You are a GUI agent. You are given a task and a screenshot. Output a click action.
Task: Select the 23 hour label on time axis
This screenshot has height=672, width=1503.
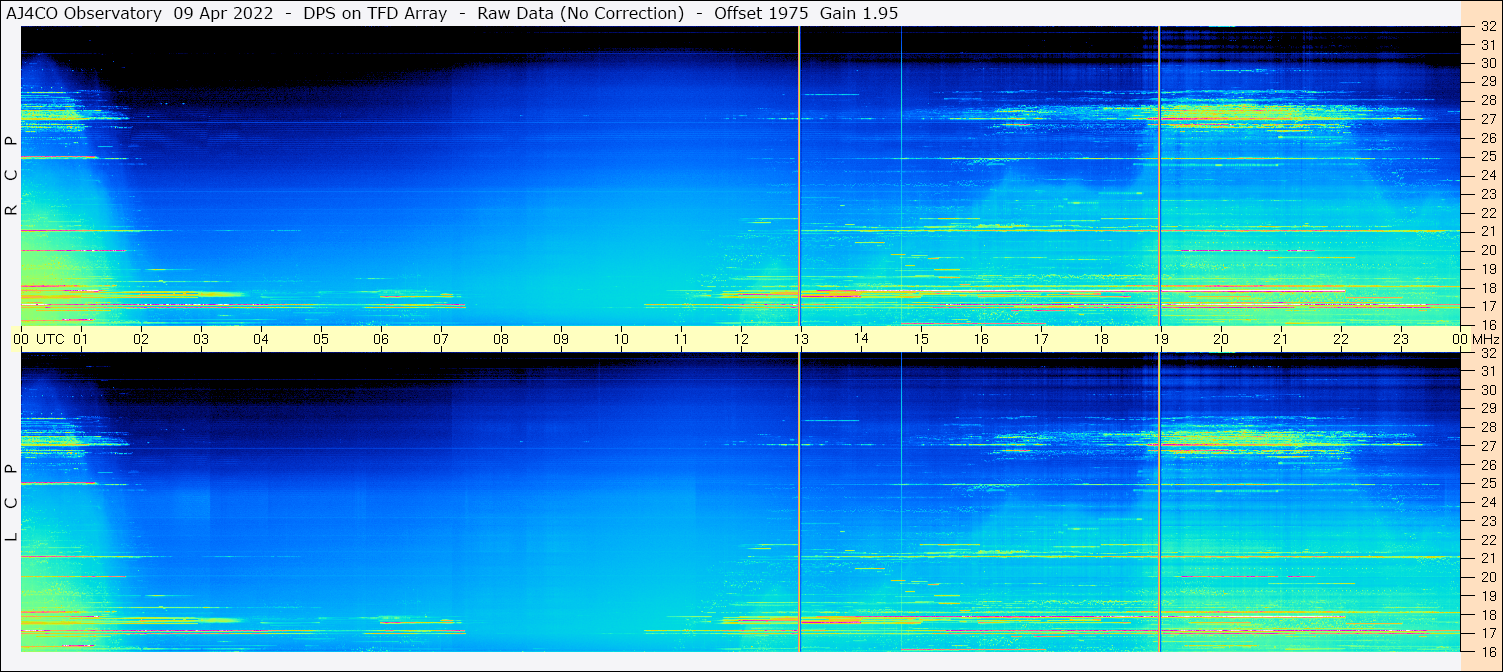click(1401, 339)
